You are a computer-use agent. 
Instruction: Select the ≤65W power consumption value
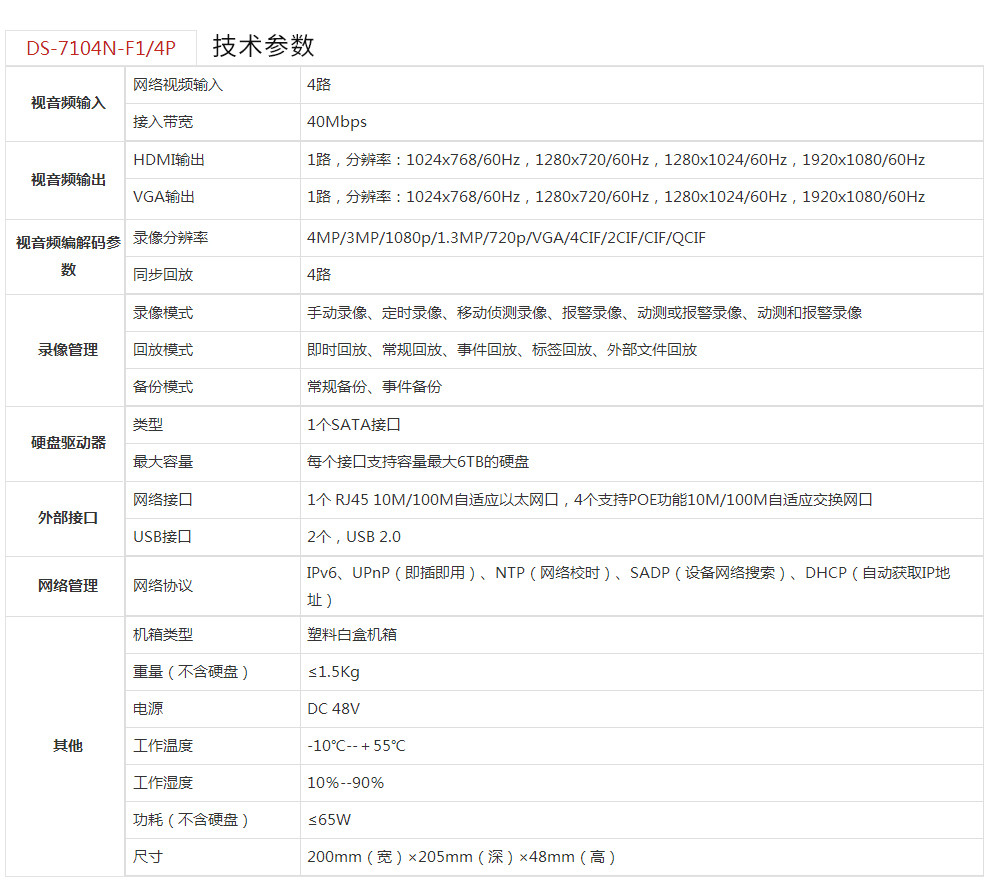[329, 820]
